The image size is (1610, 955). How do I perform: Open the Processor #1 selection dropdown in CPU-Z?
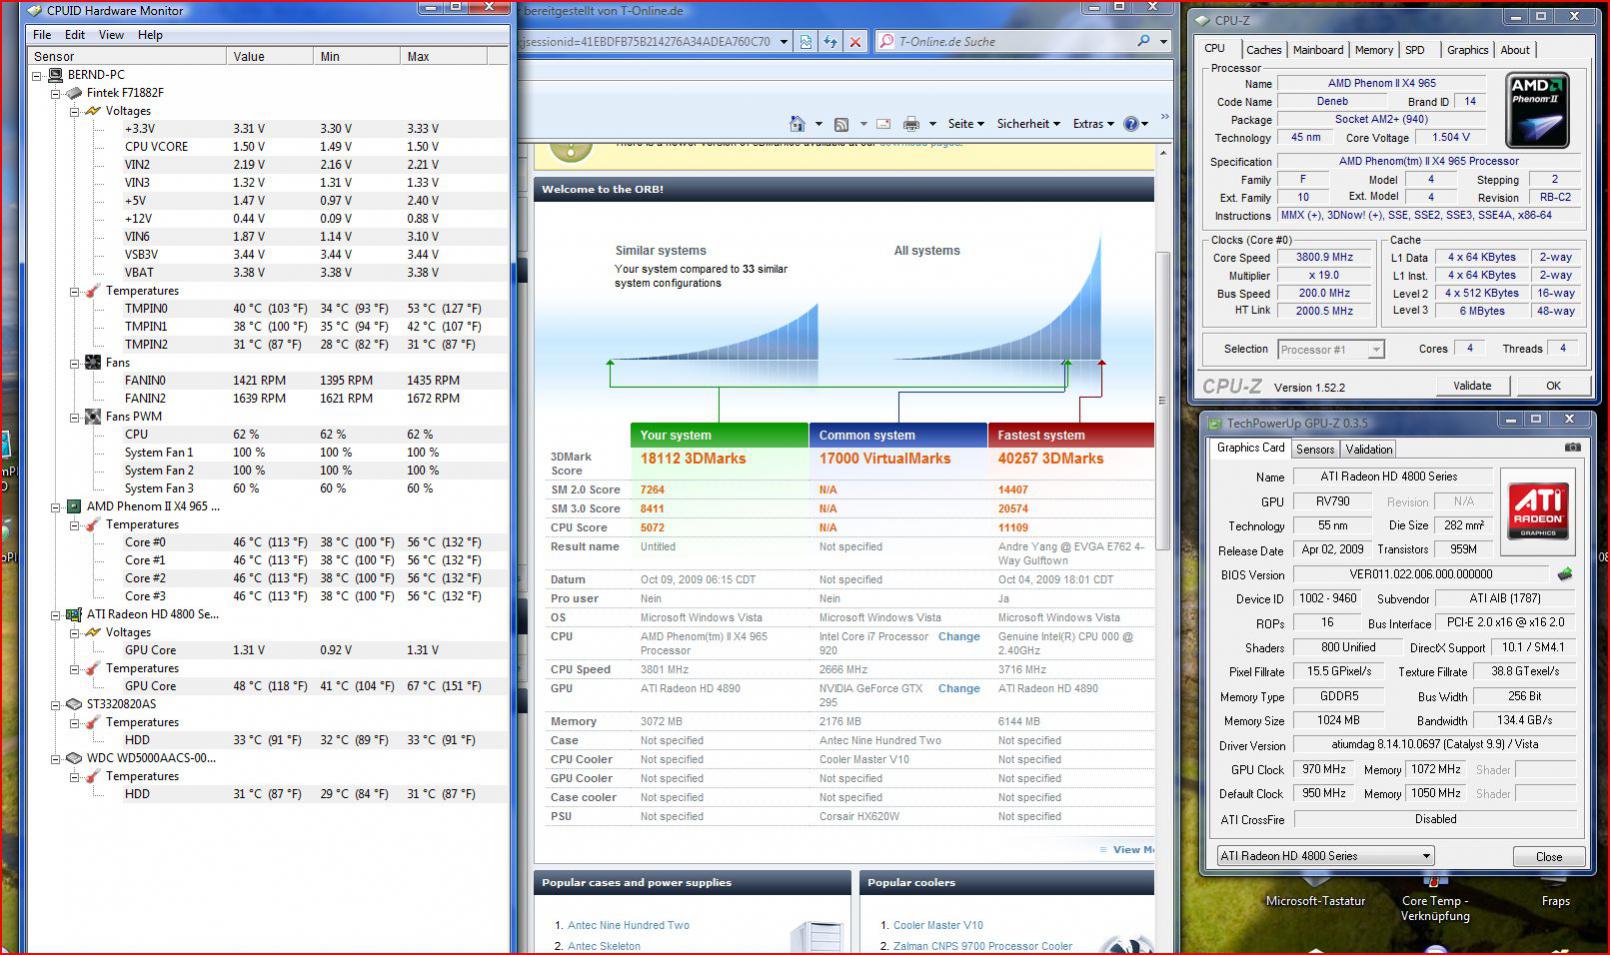(x=1377, y=350)
